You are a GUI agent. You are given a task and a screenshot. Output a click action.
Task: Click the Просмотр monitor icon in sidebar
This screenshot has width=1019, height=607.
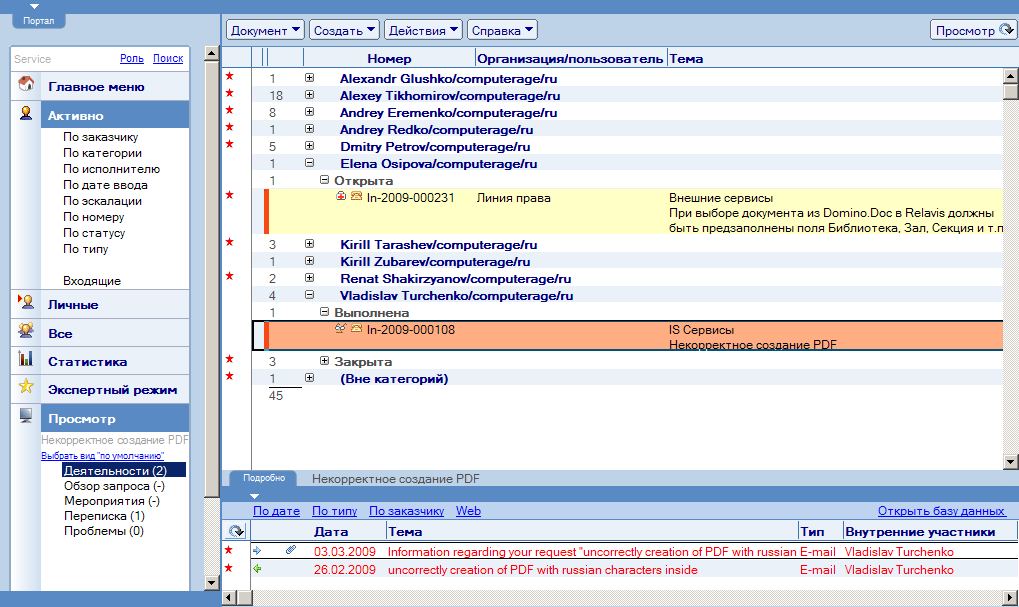tap(27, 417)
